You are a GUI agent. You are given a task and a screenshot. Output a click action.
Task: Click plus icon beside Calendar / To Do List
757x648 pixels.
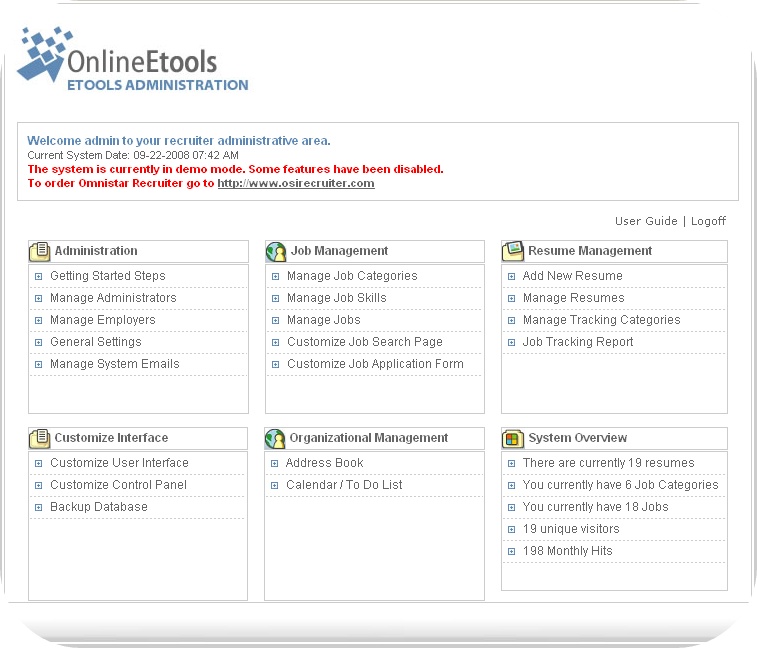274,486
